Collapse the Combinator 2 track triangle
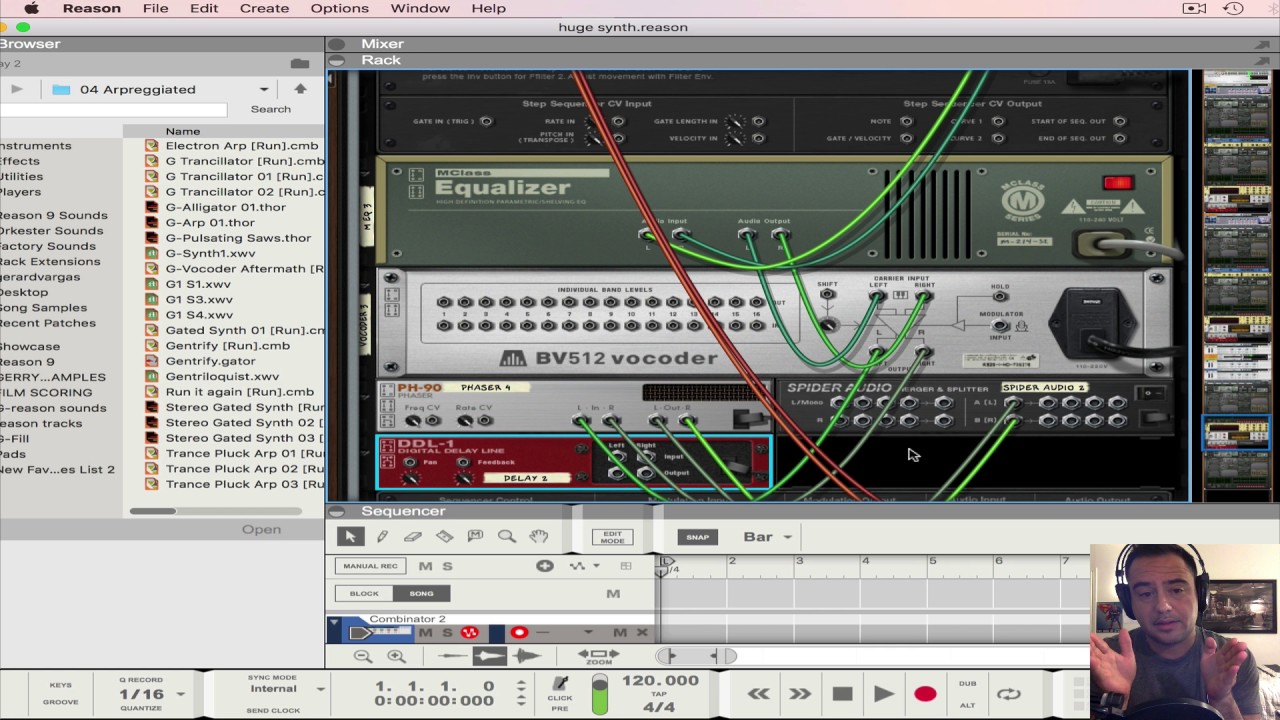The image size is (1280, 720). (x=334, y=621)
